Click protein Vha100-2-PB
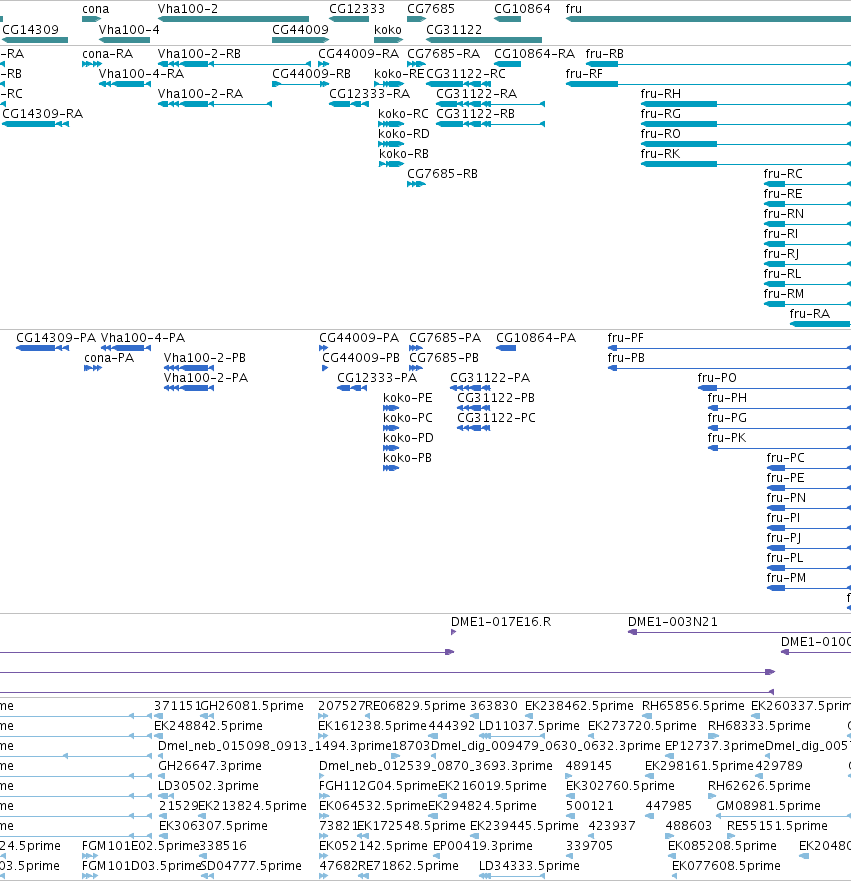851x881 pixels. point(189,368)
